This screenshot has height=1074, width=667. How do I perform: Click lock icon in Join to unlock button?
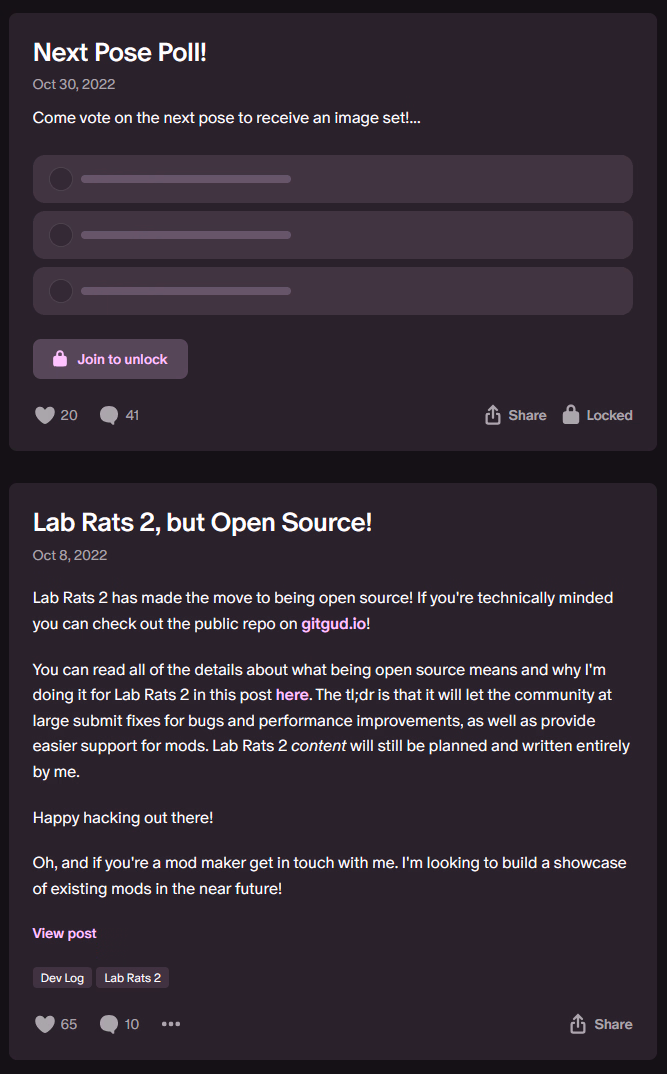pos(60,359)
